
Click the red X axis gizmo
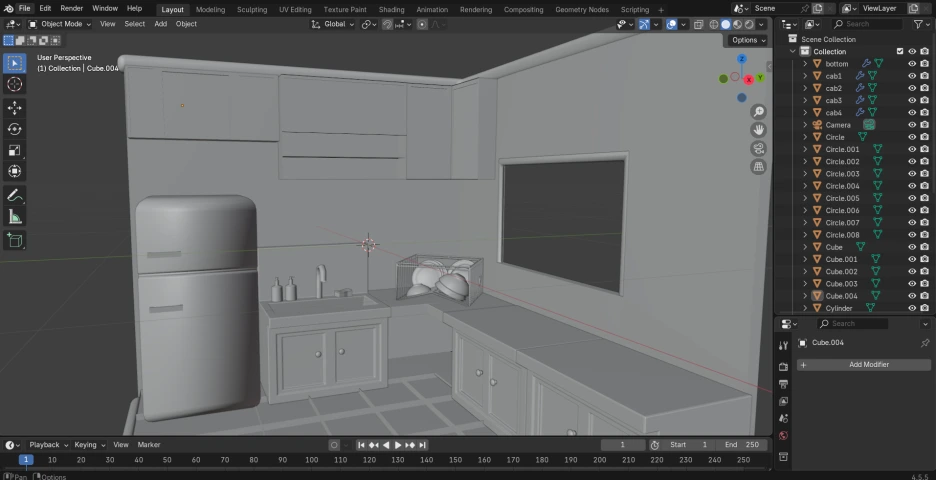pos(748,80)
